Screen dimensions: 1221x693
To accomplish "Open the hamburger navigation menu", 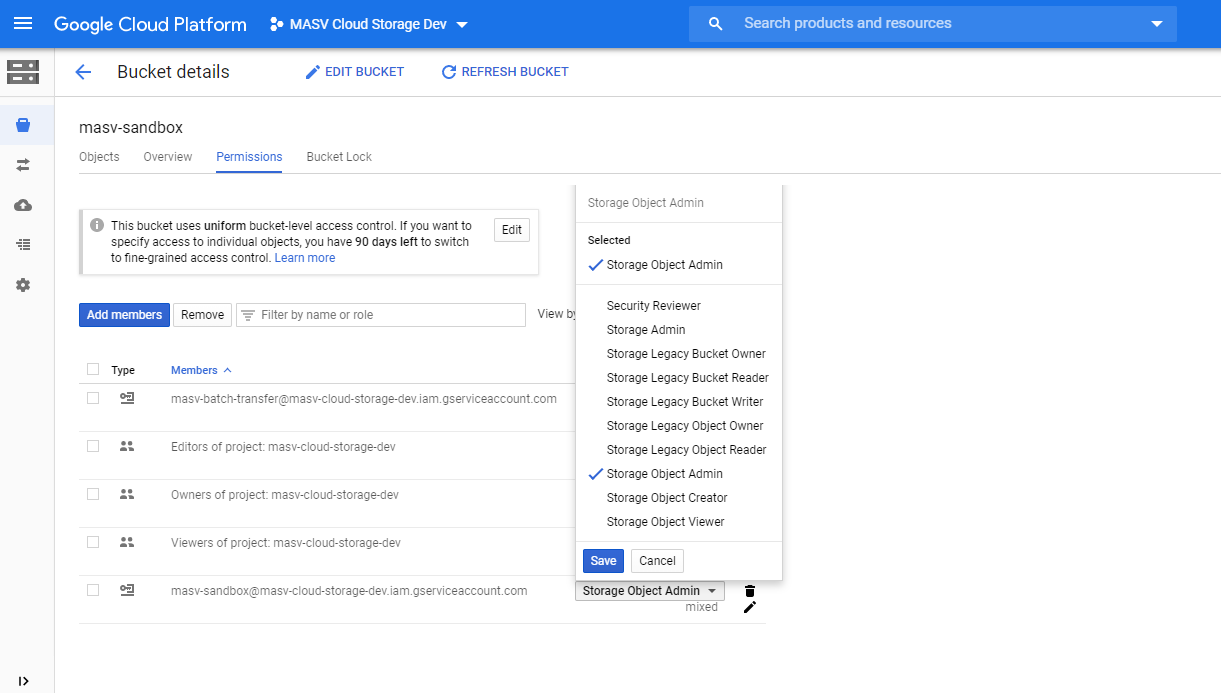I will coord(23,24).
